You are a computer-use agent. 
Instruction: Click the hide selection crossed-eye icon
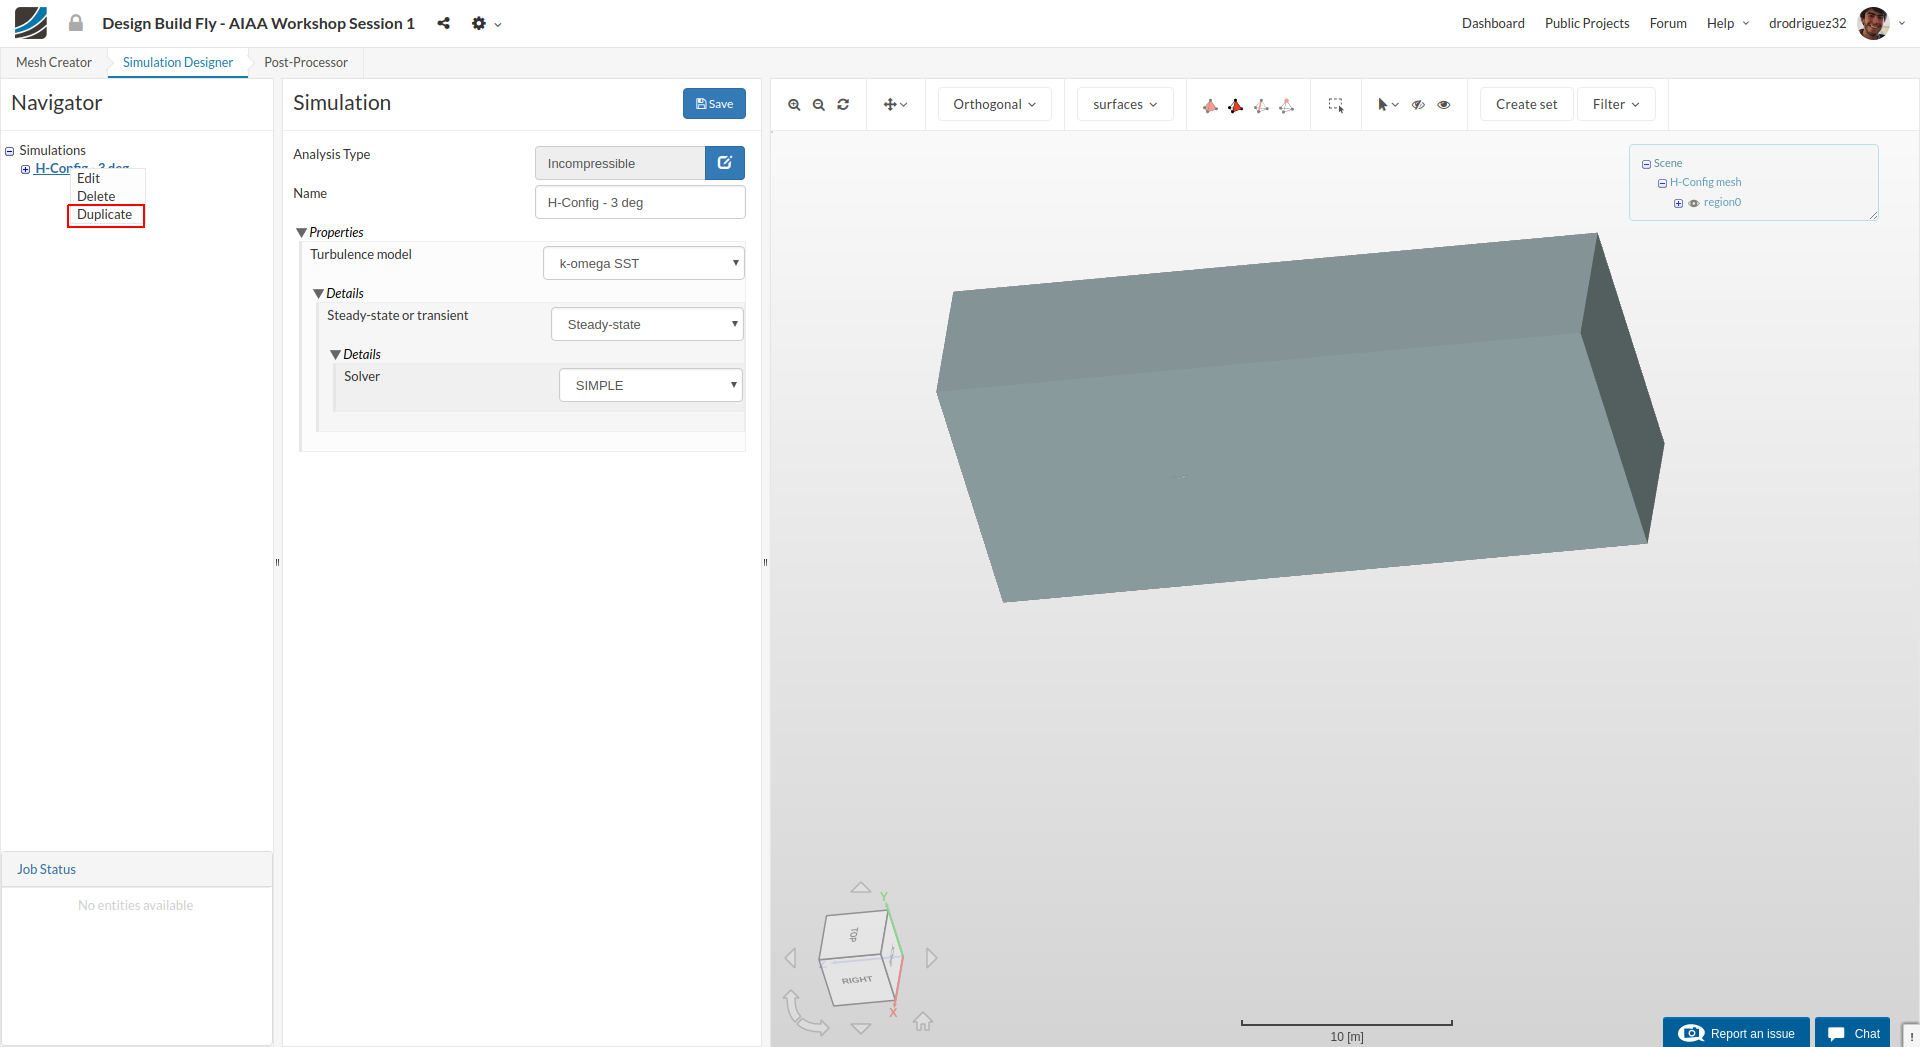1418,105
